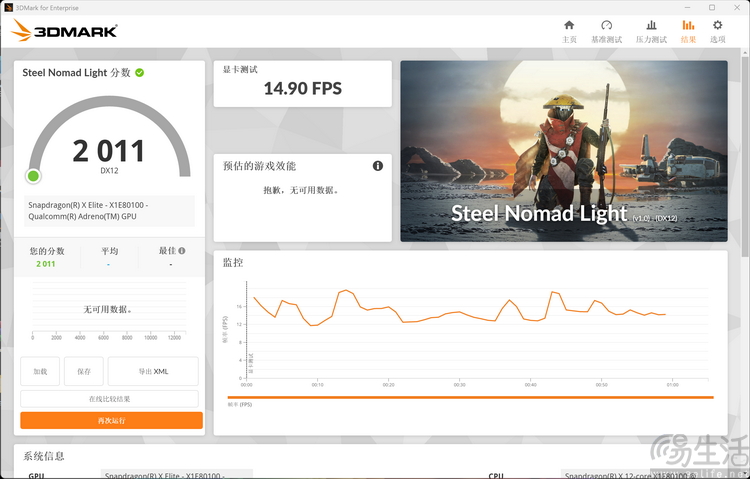Click the Snapdragon X Elite GPU name box
The height and width of the screenshot is (479, 750).
[110, 211]
